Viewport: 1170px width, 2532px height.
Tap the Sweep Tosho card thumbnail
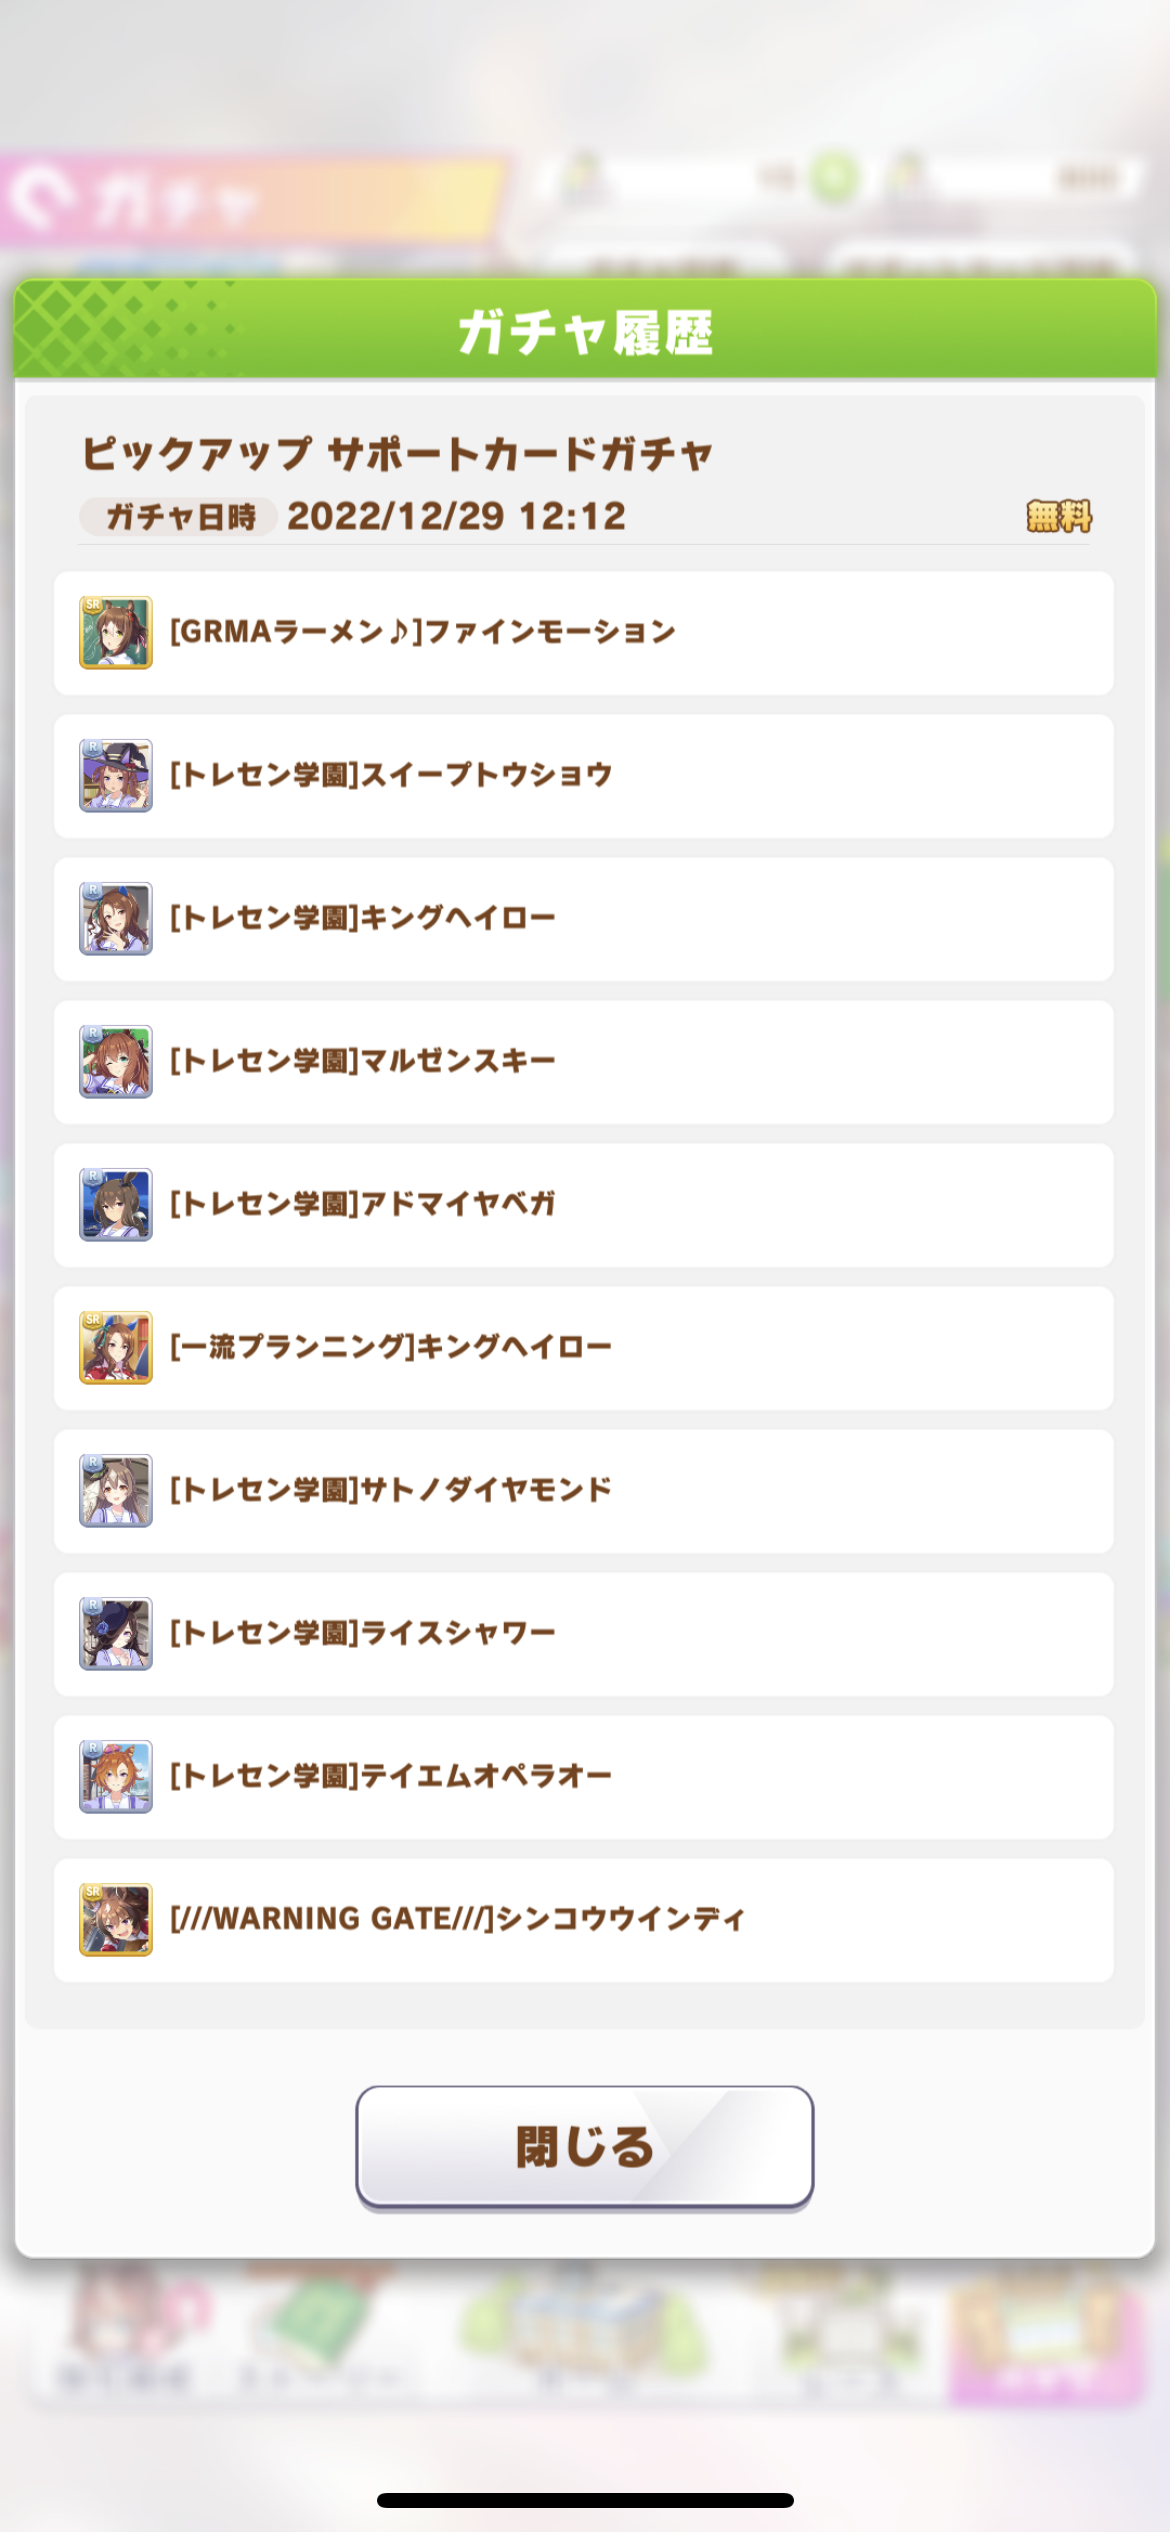coord(116,776)
